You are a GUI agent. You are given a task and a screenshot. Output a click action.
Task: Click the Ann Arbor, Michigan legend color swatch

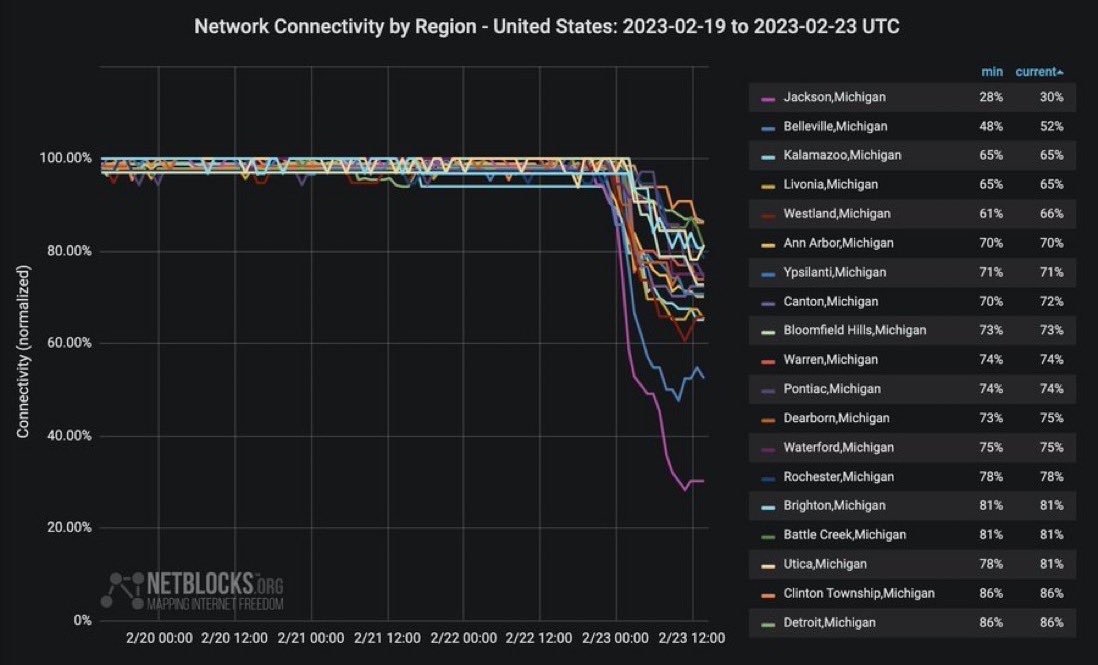tap(768, 245)
